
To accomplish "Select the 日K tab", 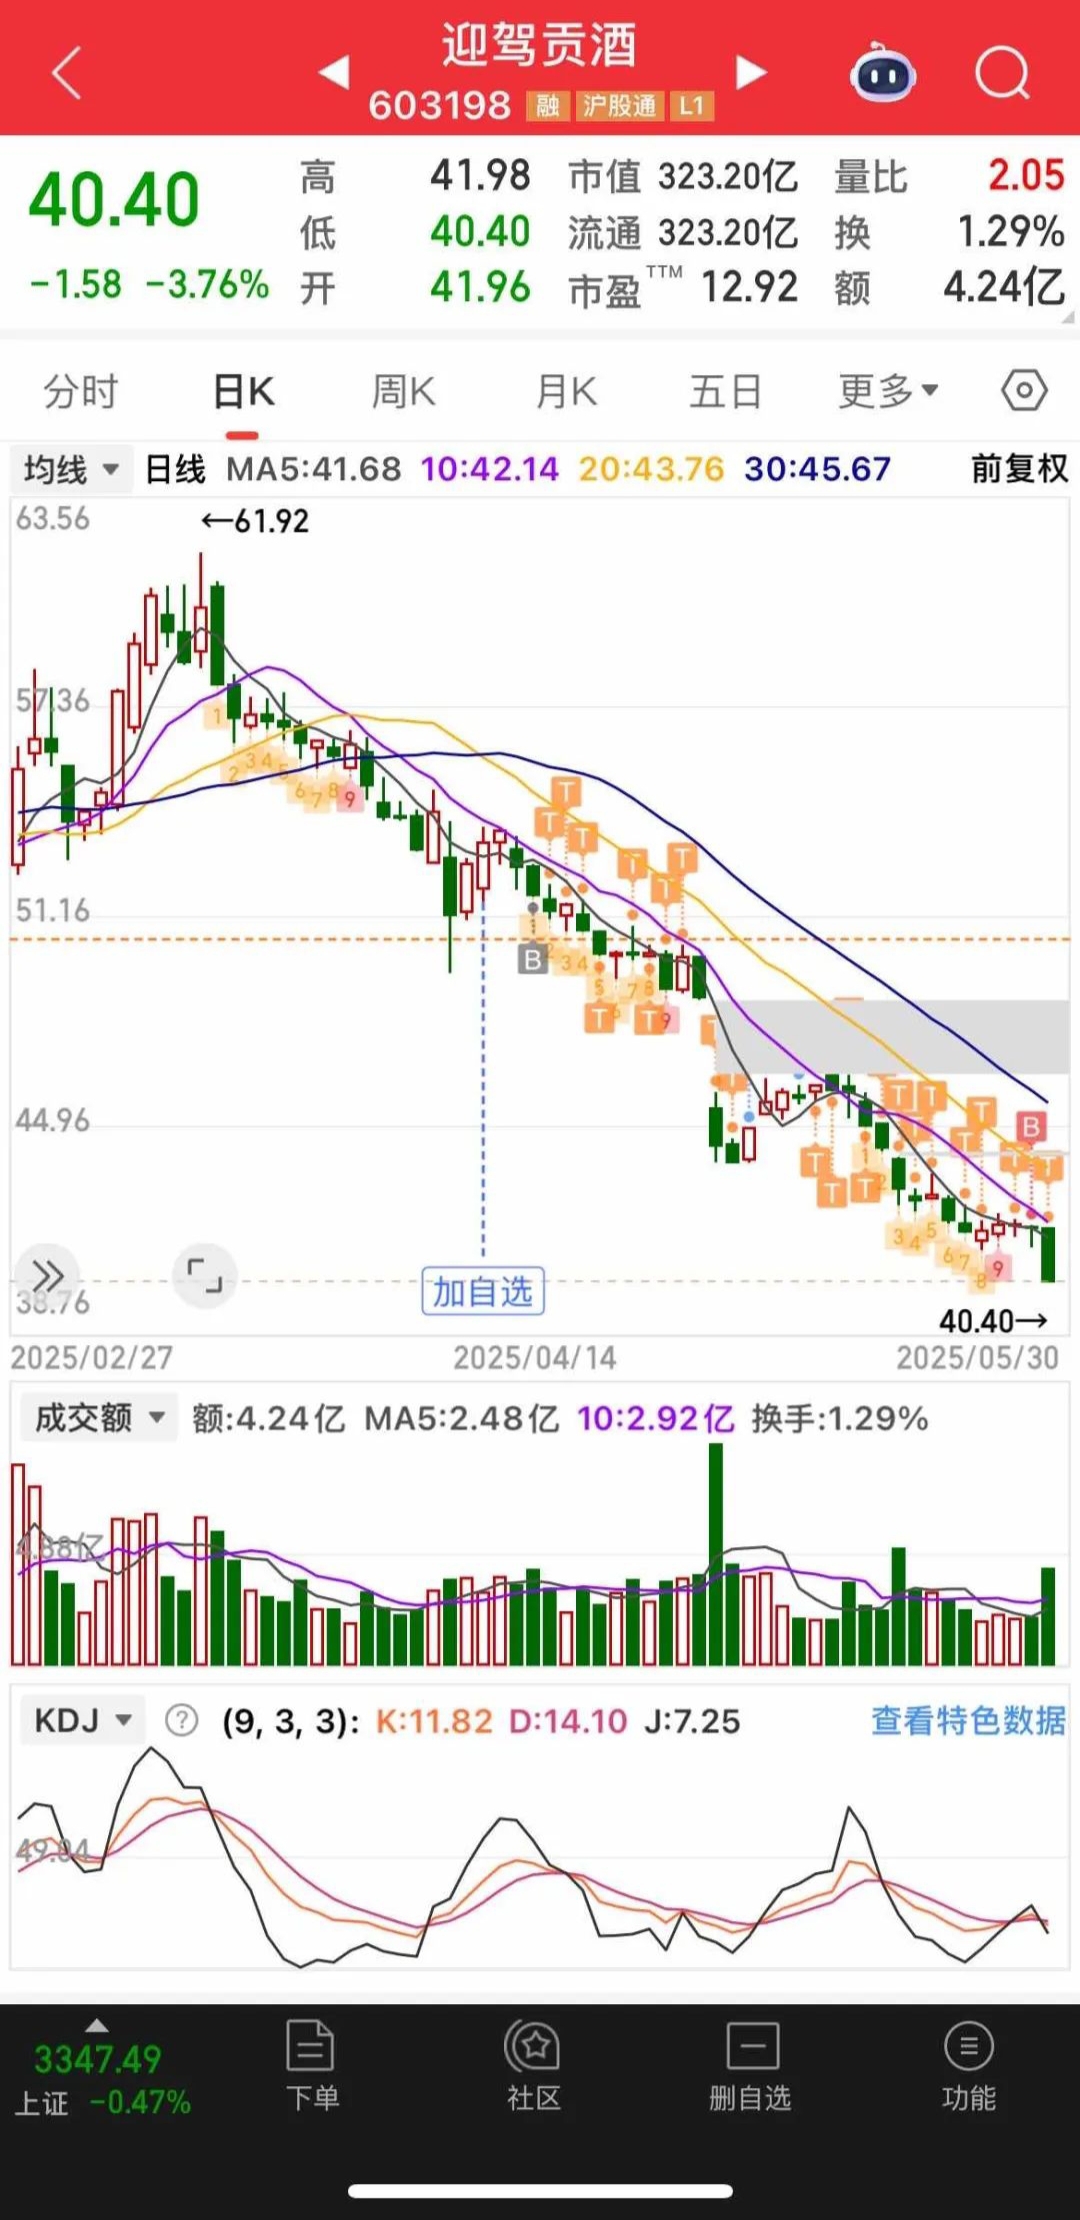I will click(243, 391).
